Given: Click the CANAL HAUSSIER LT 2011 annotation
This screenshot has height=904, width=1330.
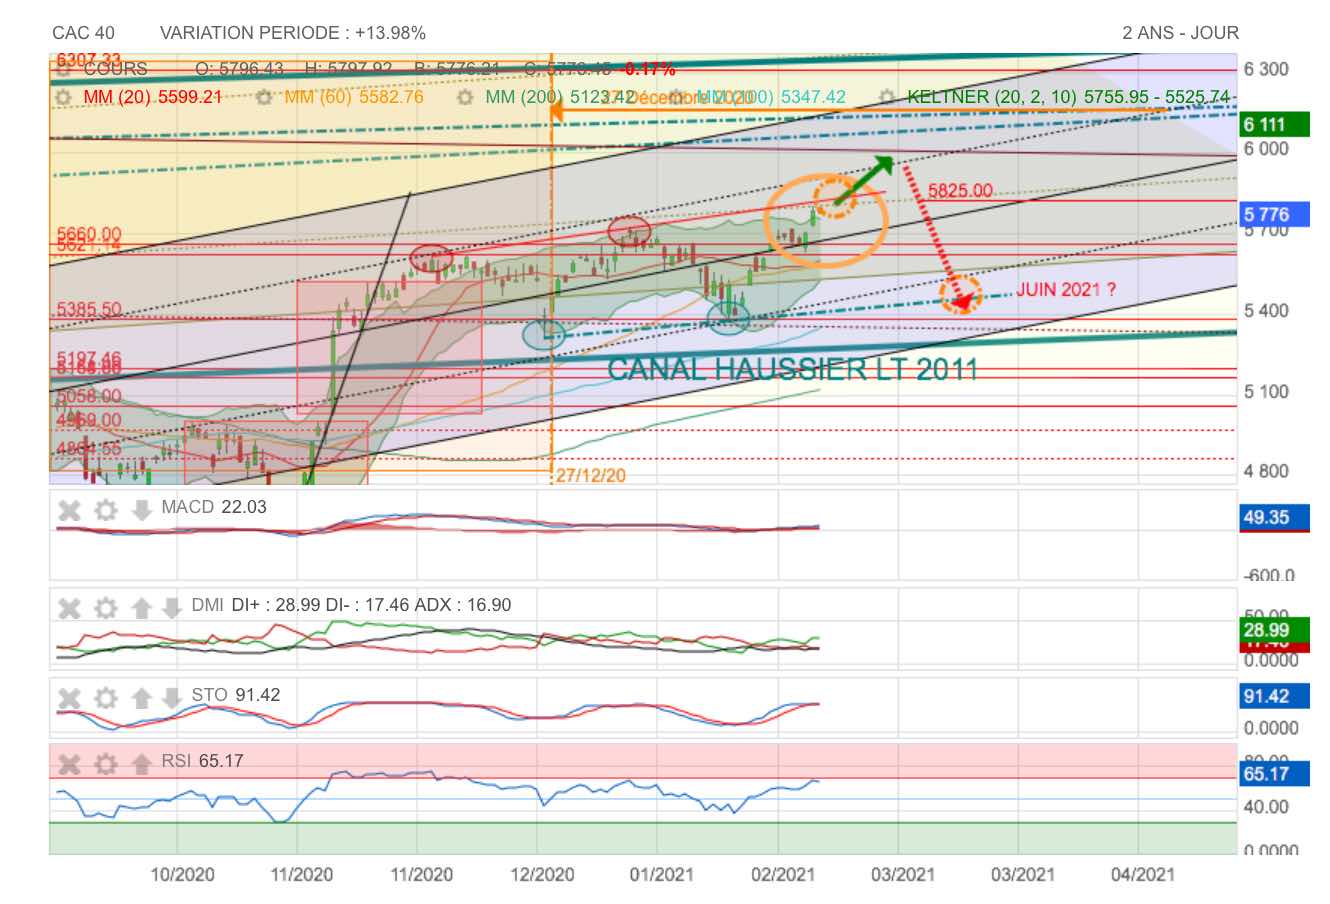Looking at the screenshot, I should coord(792,369).
